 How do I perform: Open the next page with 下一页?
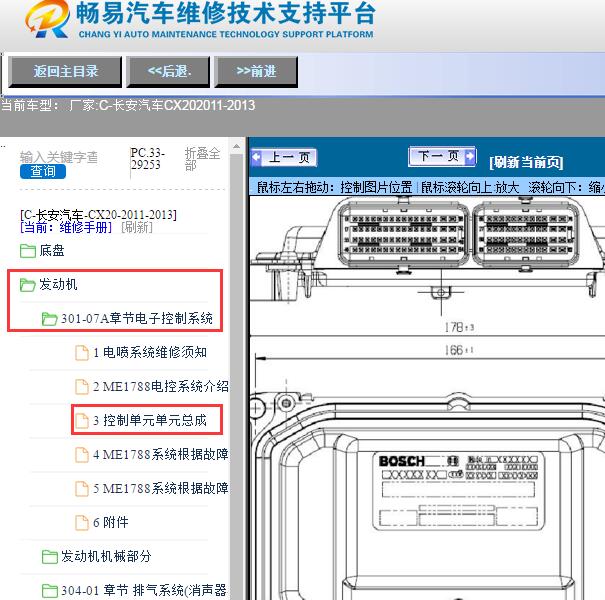point(442,156)
